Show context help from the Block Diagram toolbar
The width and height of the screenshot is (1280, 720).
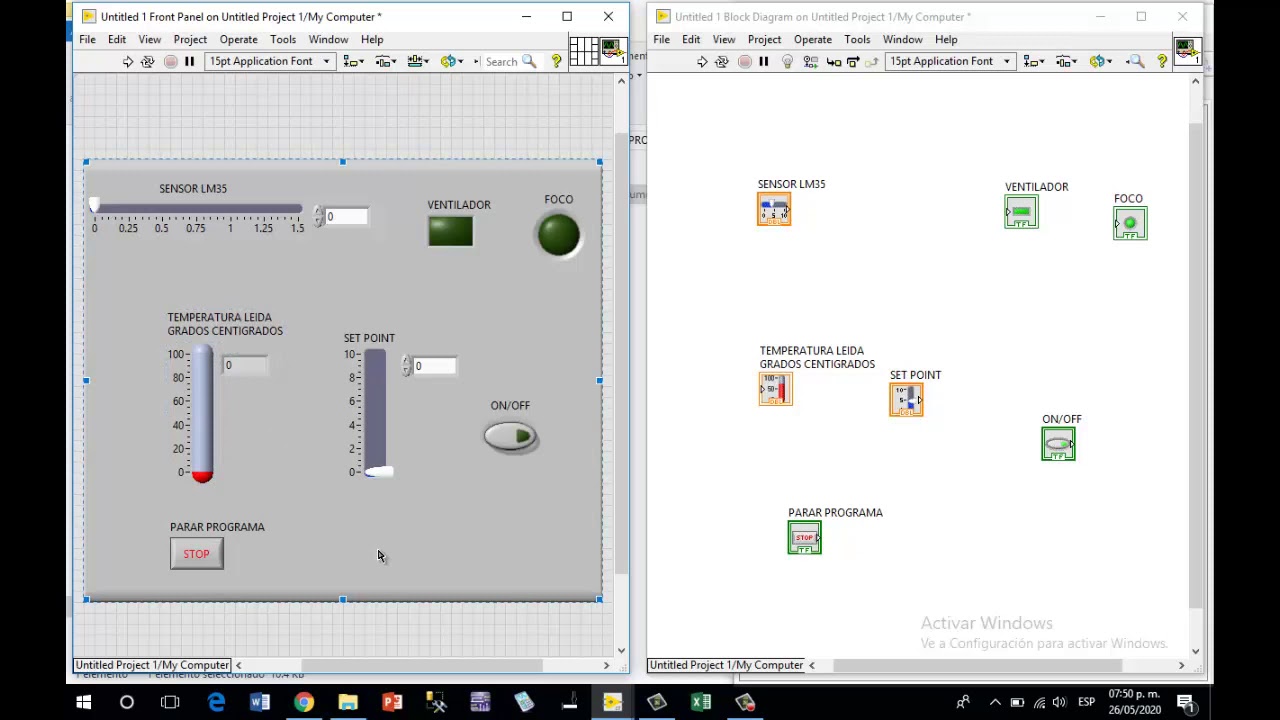point(1162,62)
